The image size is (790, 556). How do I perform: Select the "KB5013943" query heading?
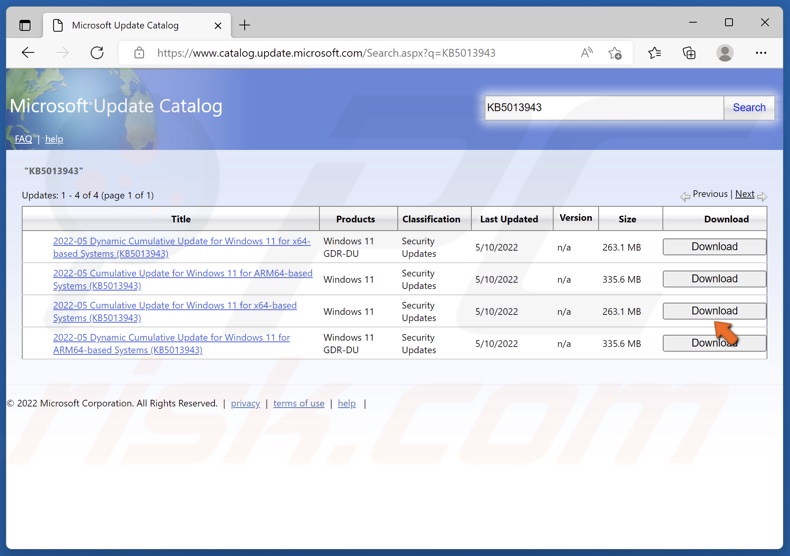(x=54, y=171)
